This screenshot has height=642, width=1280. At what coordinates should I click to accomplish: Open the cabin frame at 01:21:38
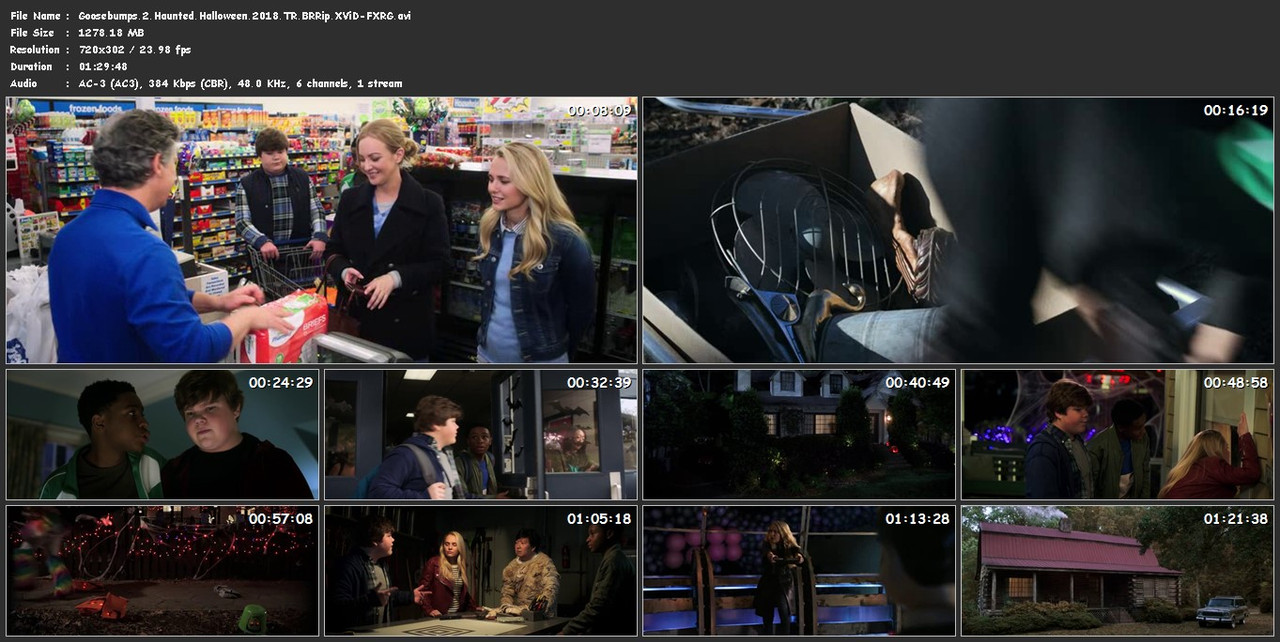coord(1117,571)
